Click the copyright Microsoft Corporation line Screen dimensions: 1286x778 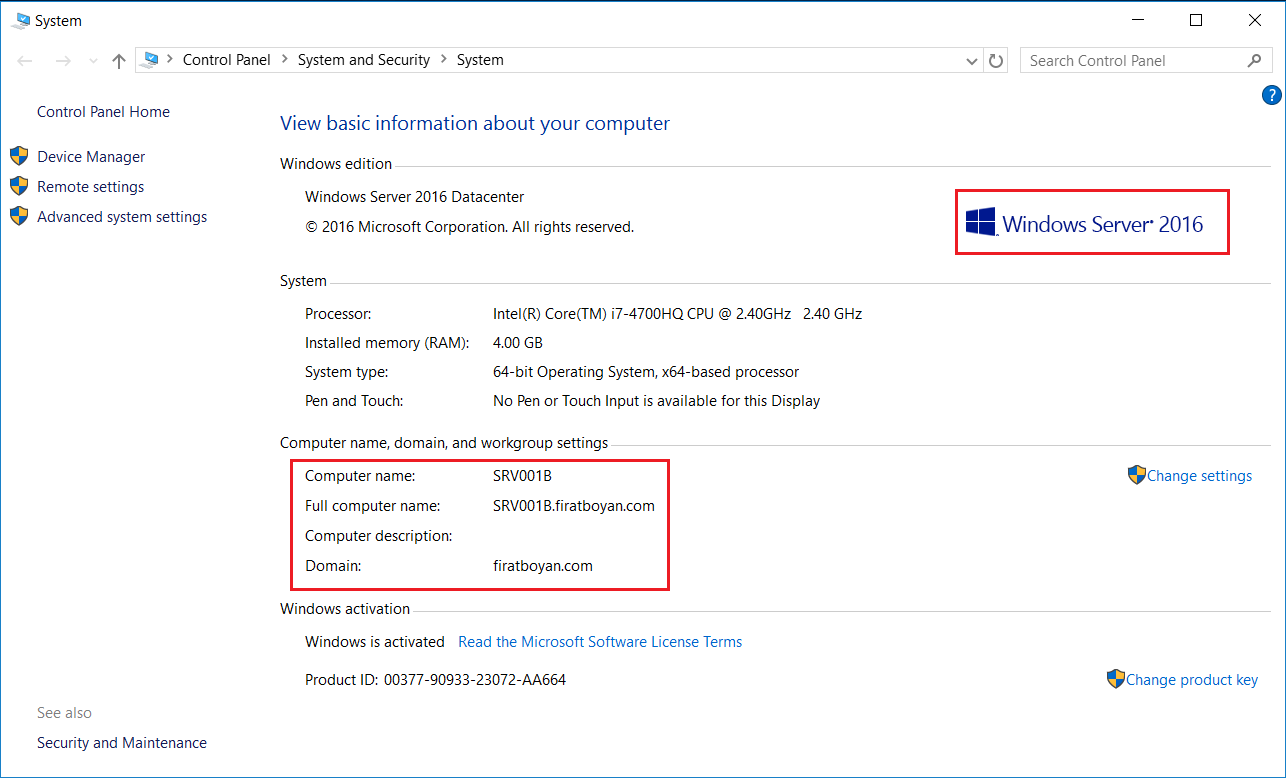pos(469,227)
